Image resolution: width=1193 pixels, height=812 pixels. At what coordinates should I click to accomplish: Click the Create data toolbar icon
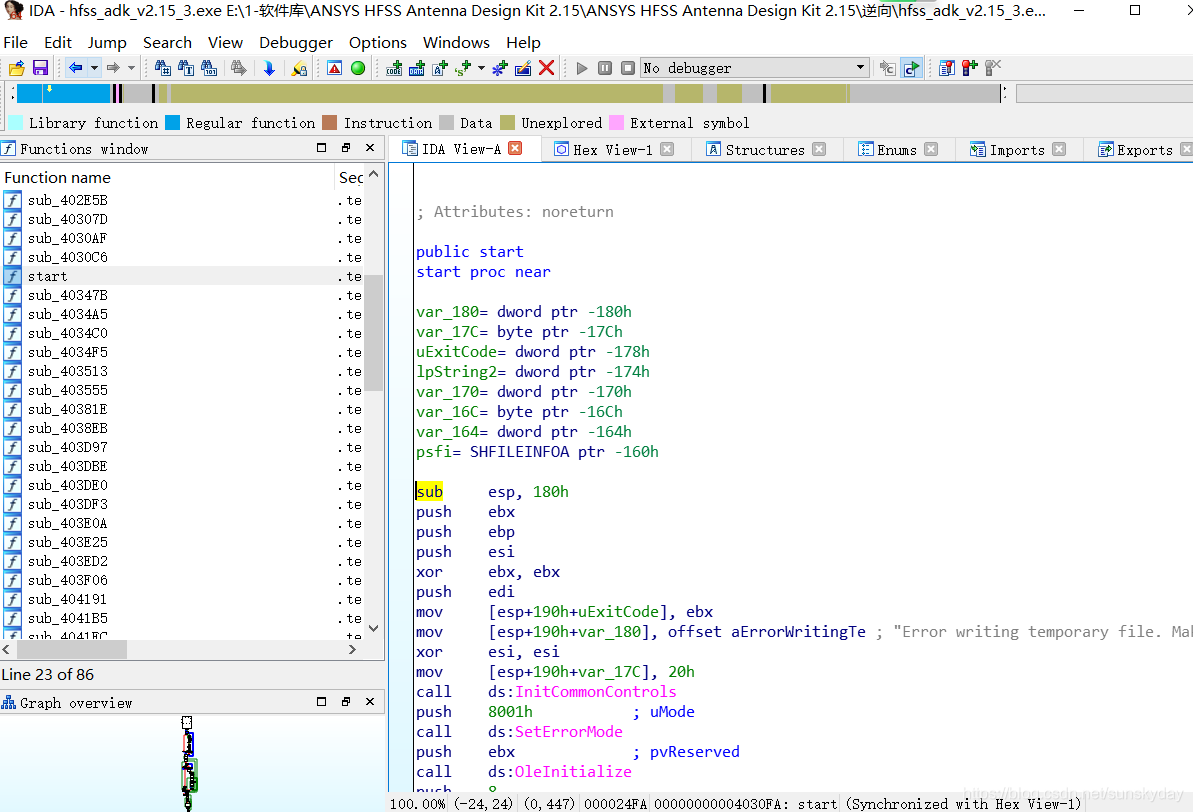[x=417, y=68]
